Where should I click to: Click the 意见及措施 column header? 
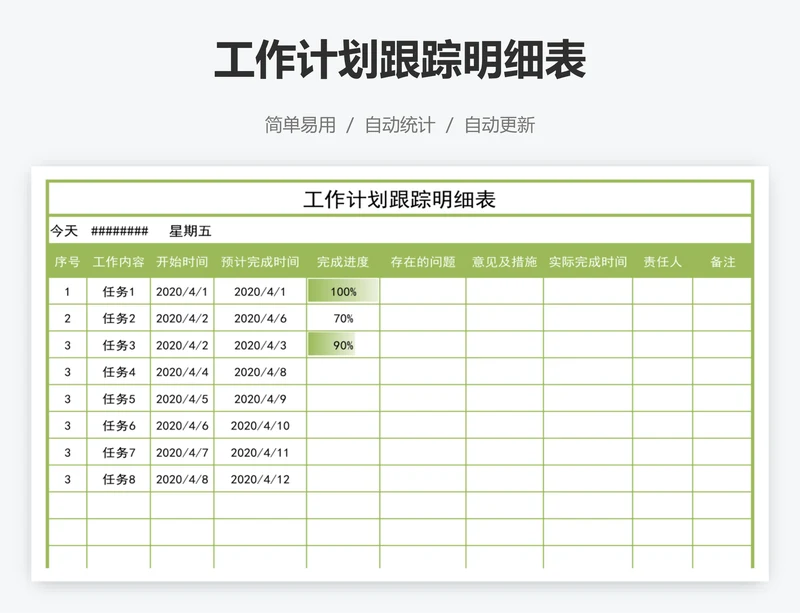(x=505, y=262)
